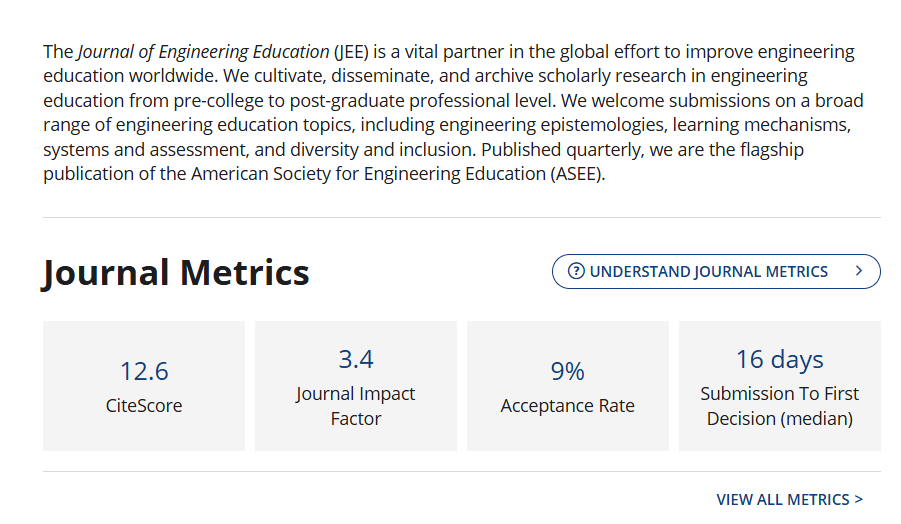Click the question mark icon beside Understand Journal Metrics
Viewport: 901px width, 524px height.
[x=576, y=271]
